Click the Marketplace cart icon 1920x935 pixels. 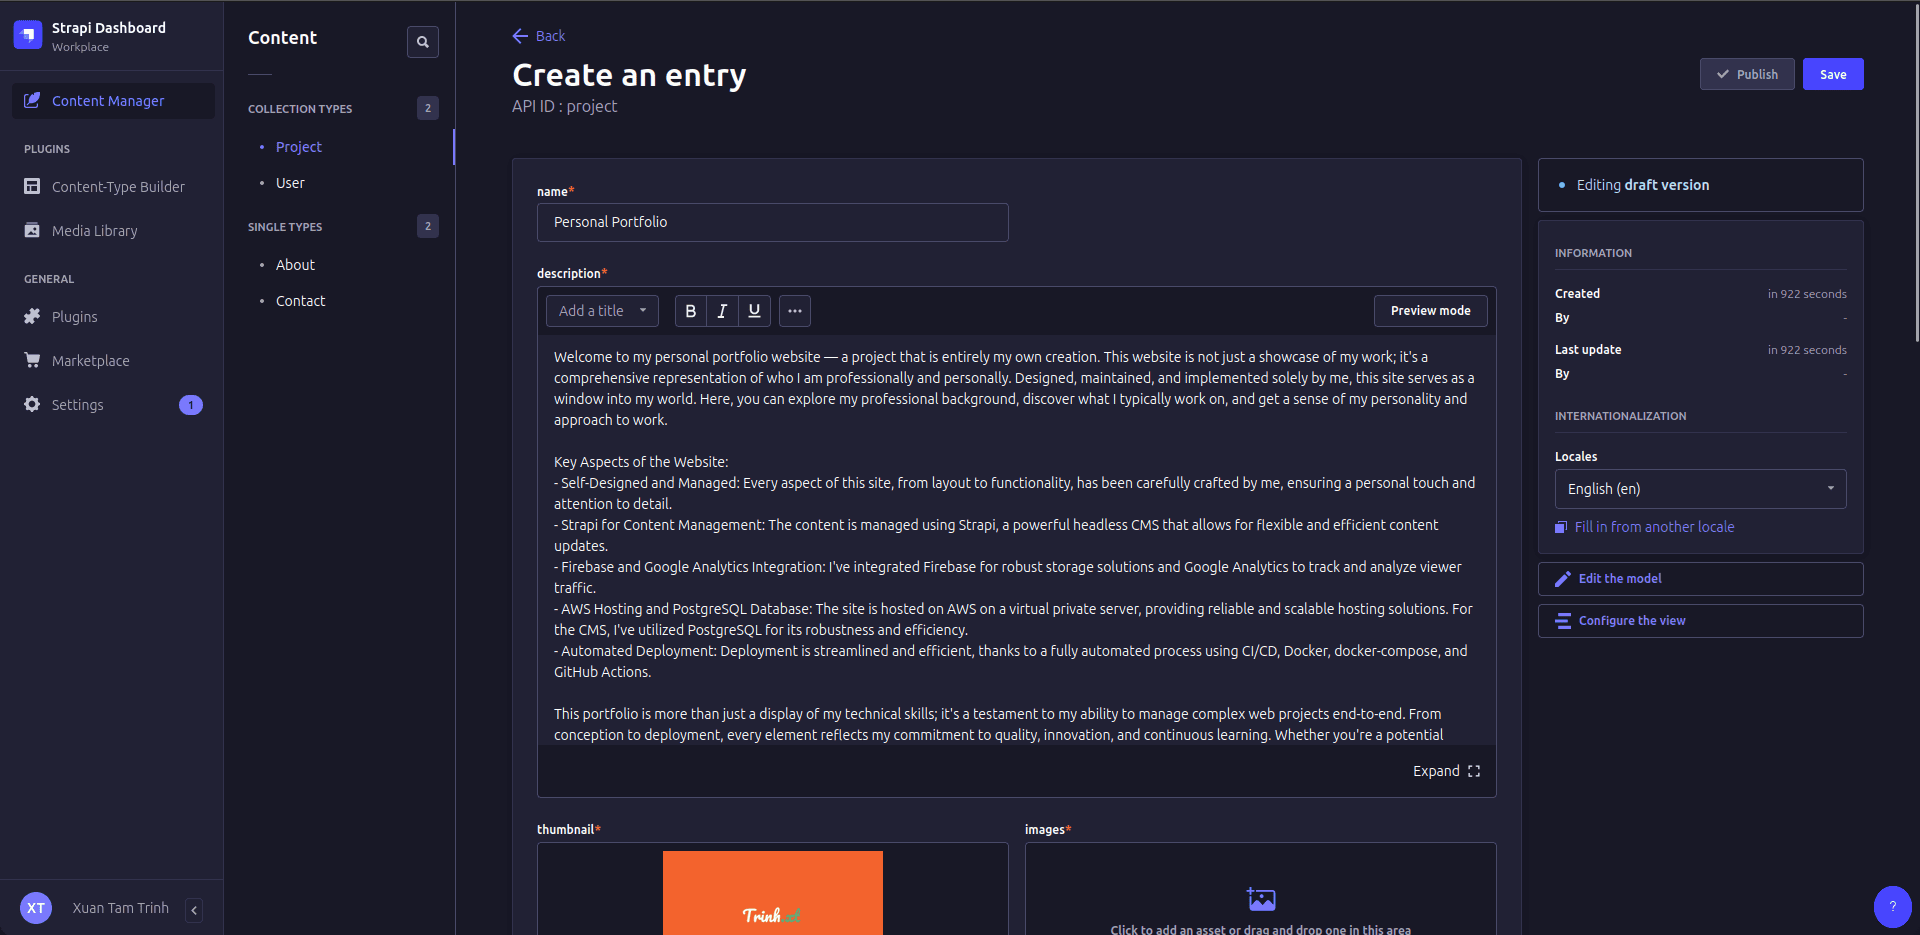(32, 360)
